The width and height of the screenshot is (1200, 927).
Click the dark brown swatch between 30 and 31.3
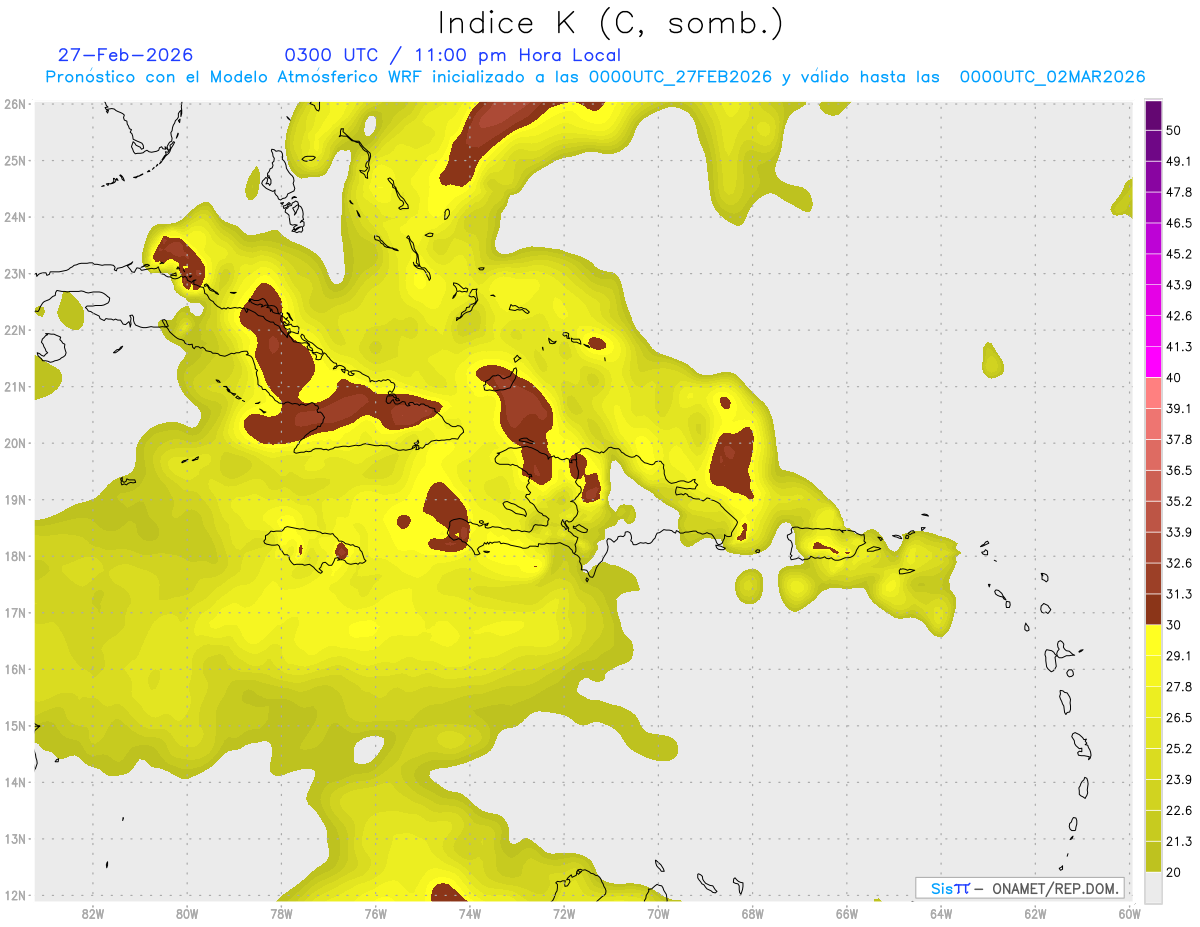(1153, 610)
